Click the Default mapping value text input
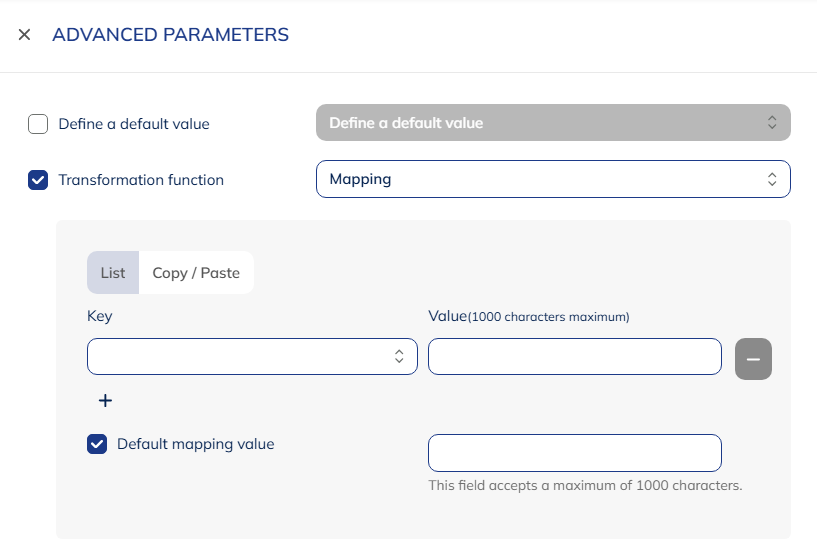Screen dimensions: 817x557 click(574, 452)
